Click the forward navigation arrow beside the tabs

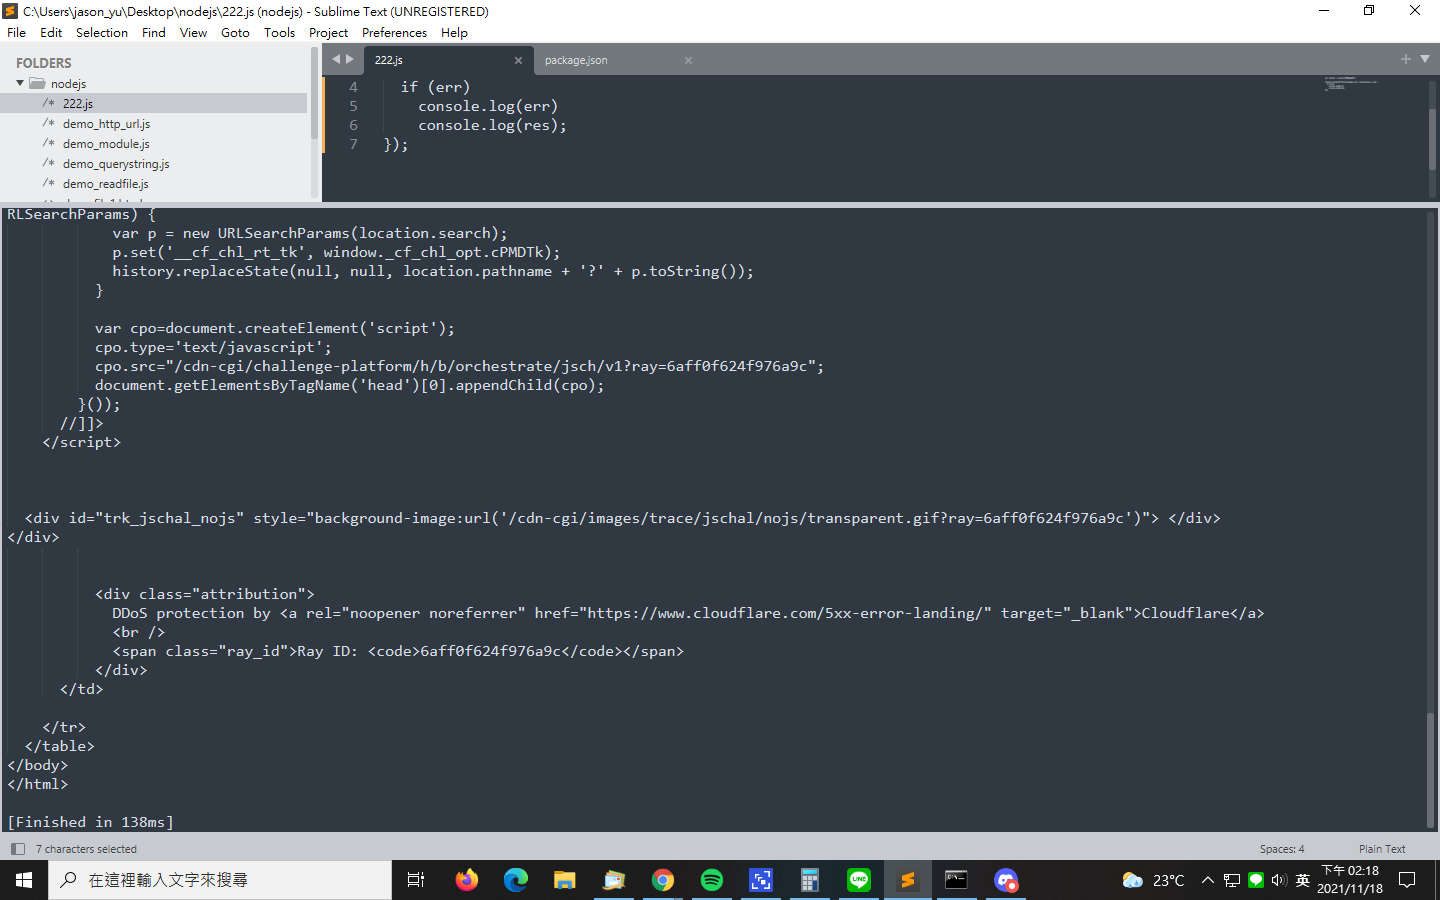coord(350,59)
